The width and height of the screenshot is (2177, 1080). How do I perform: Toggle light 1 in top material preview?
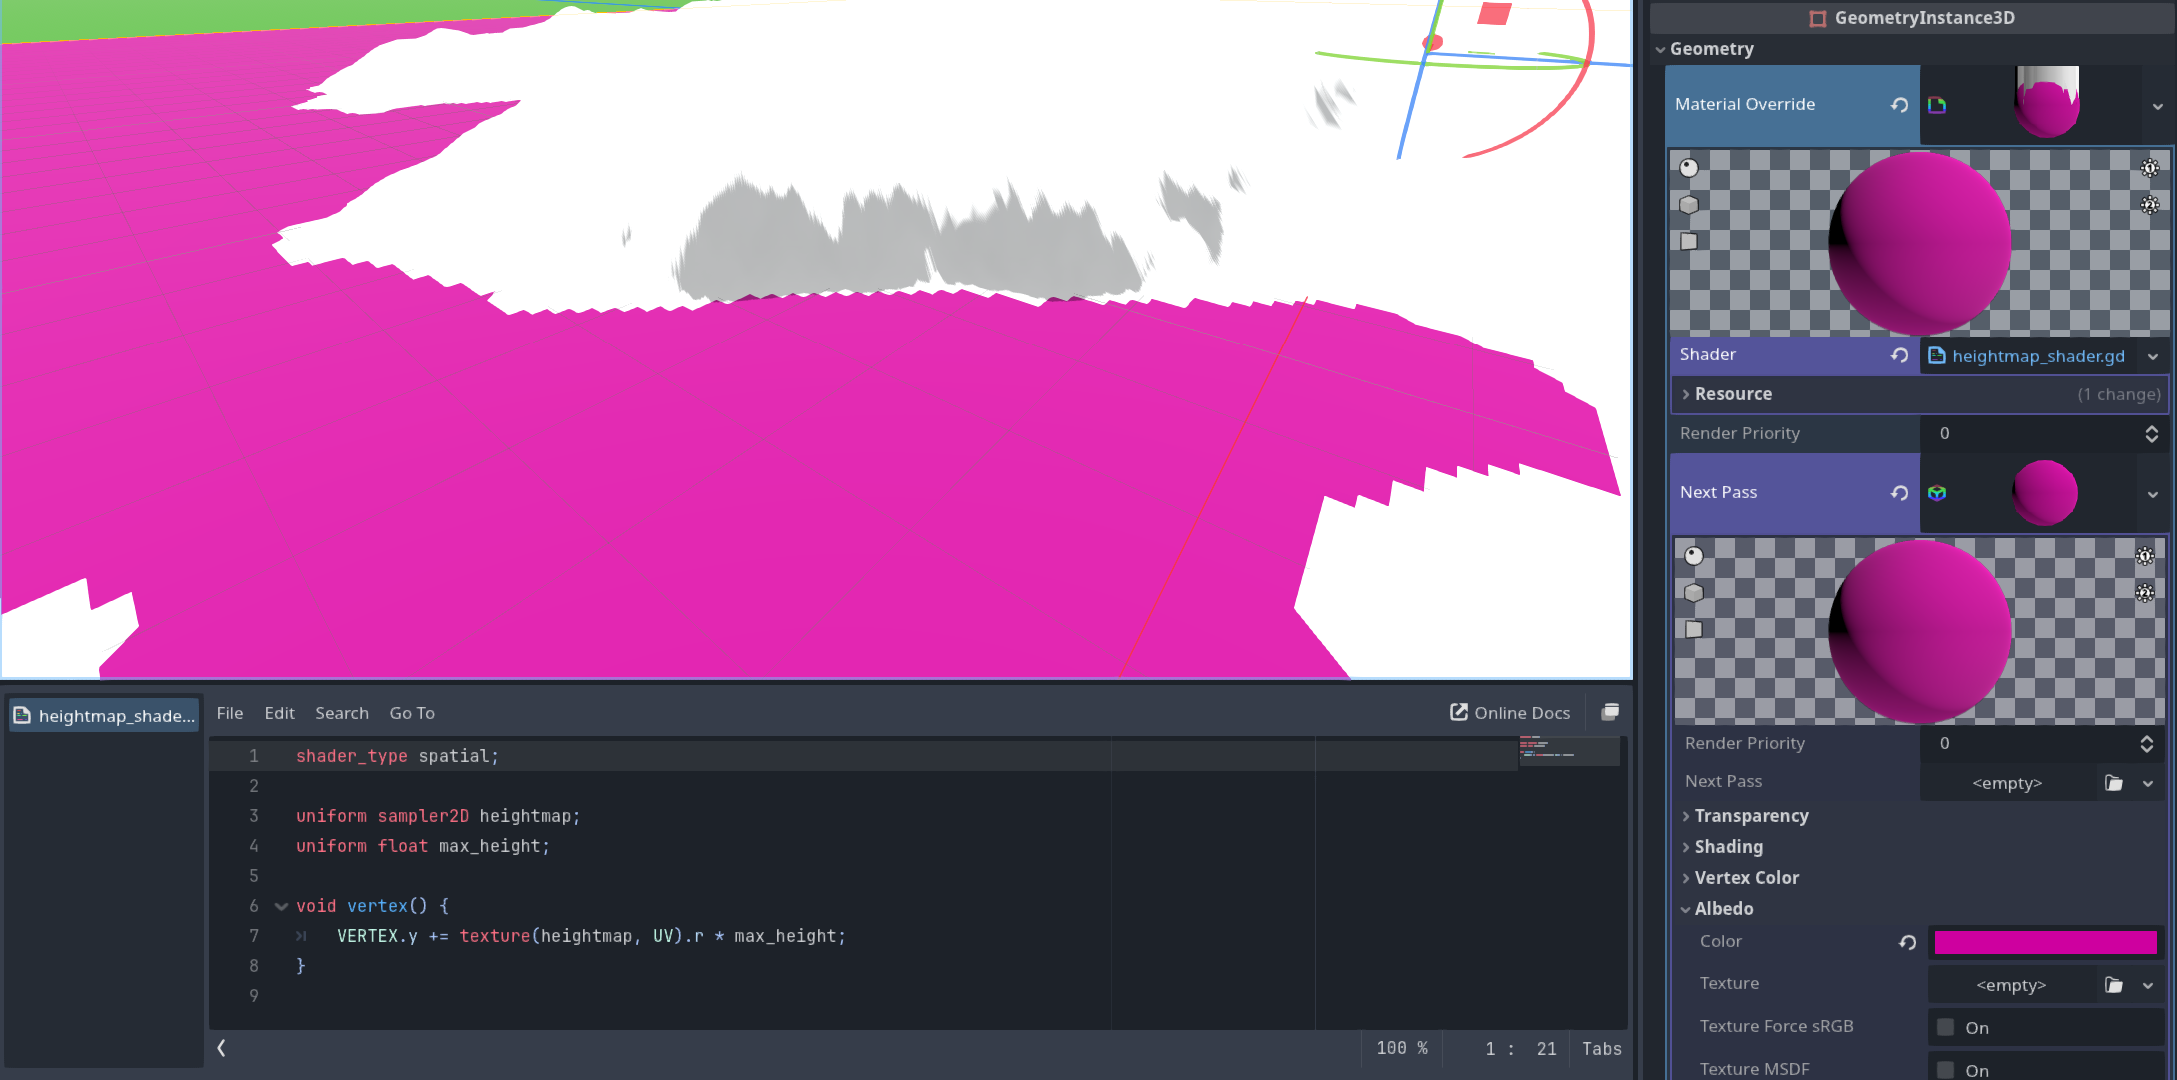2149,168
